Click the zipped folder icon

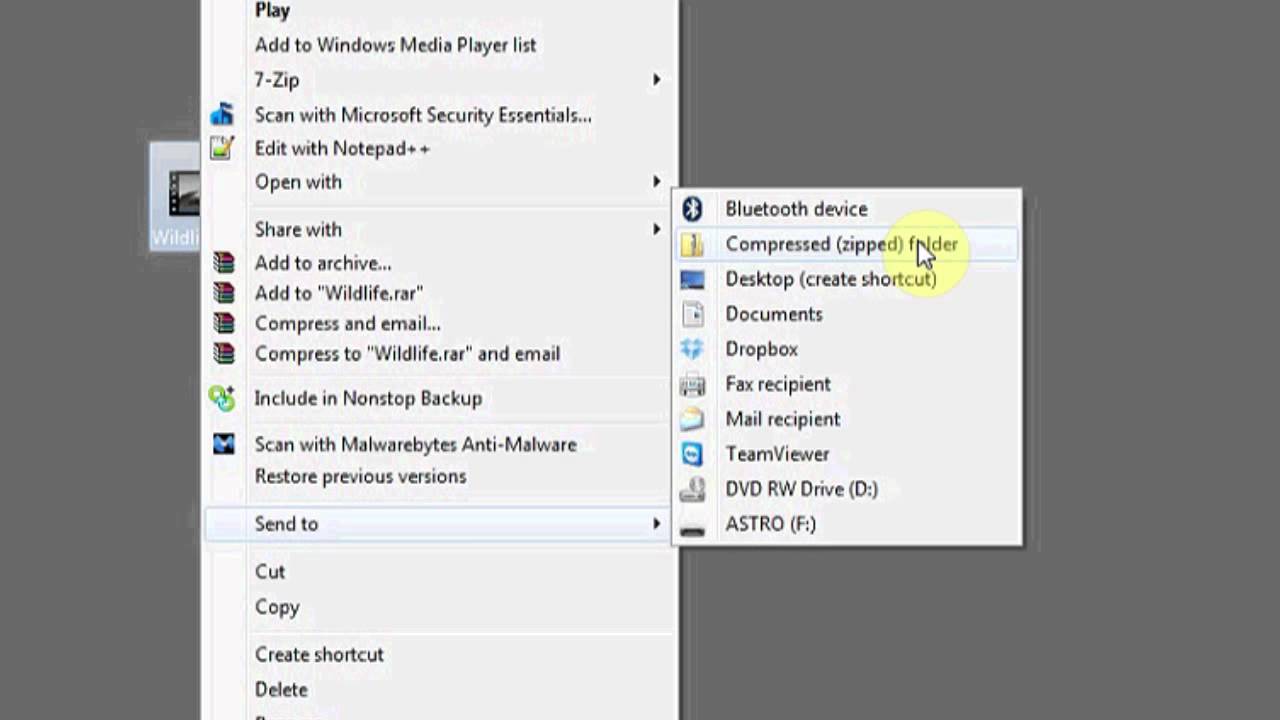point(692,244)
